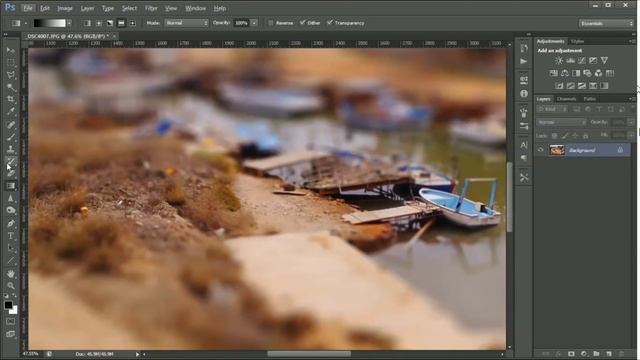
Task: Select the Horizontal Type tool
Action: pos(11,236)
